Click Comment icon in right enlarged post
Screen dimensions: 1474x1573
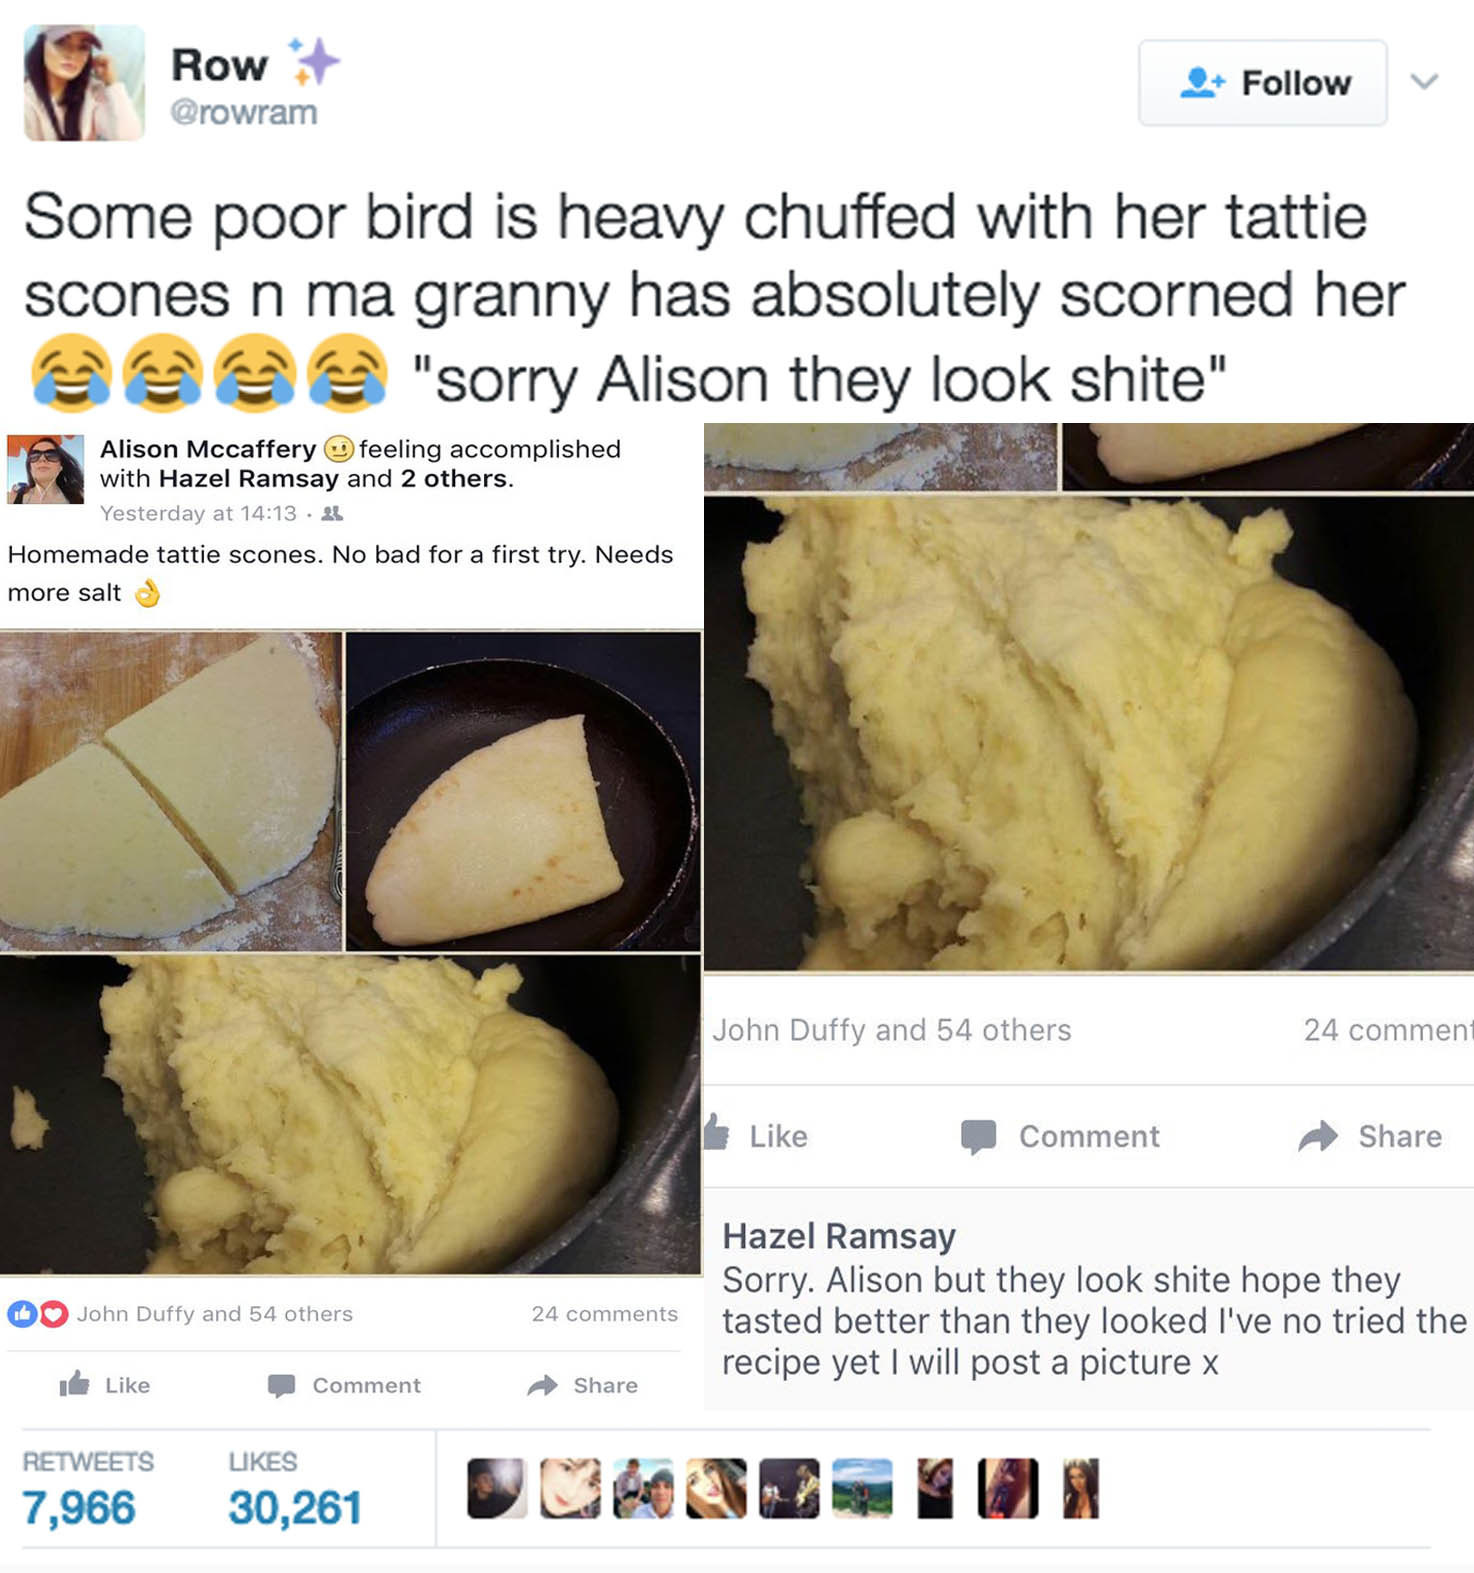(978, 1137)
